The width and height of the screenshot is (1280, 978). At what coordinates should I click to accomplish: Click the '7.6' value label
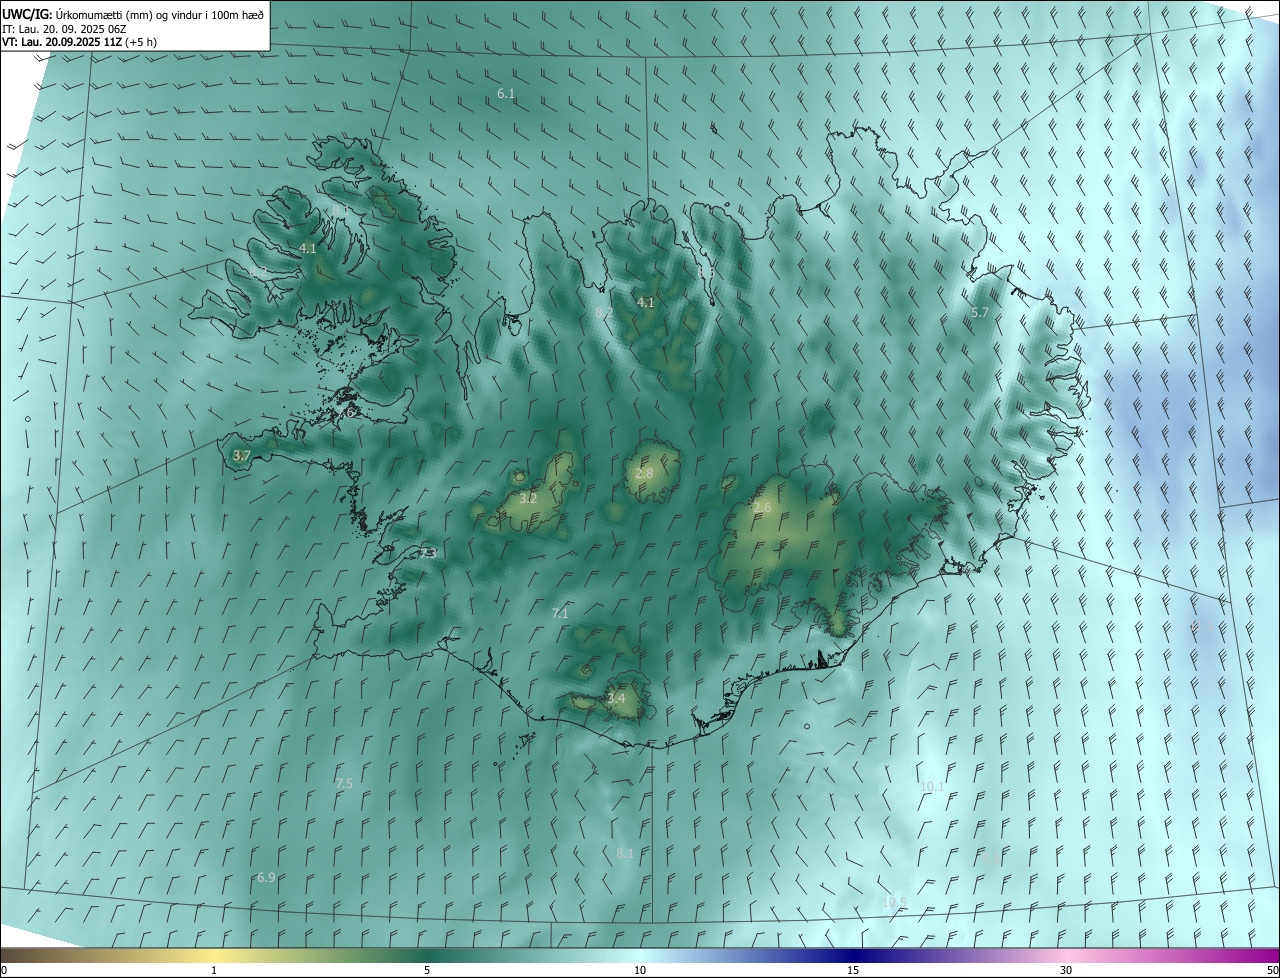pyautogui.click(x=346, y=412)
